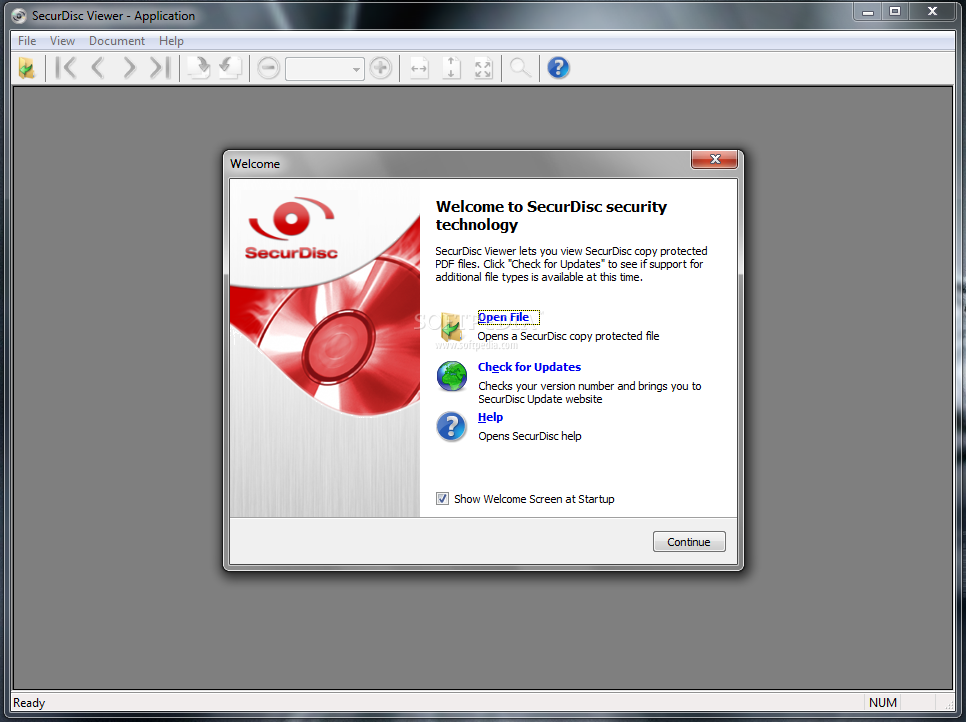Screen dimensions: 966x722
Task: Click 'Opens SecurDisc help' description text
Action: coord(530,436)
